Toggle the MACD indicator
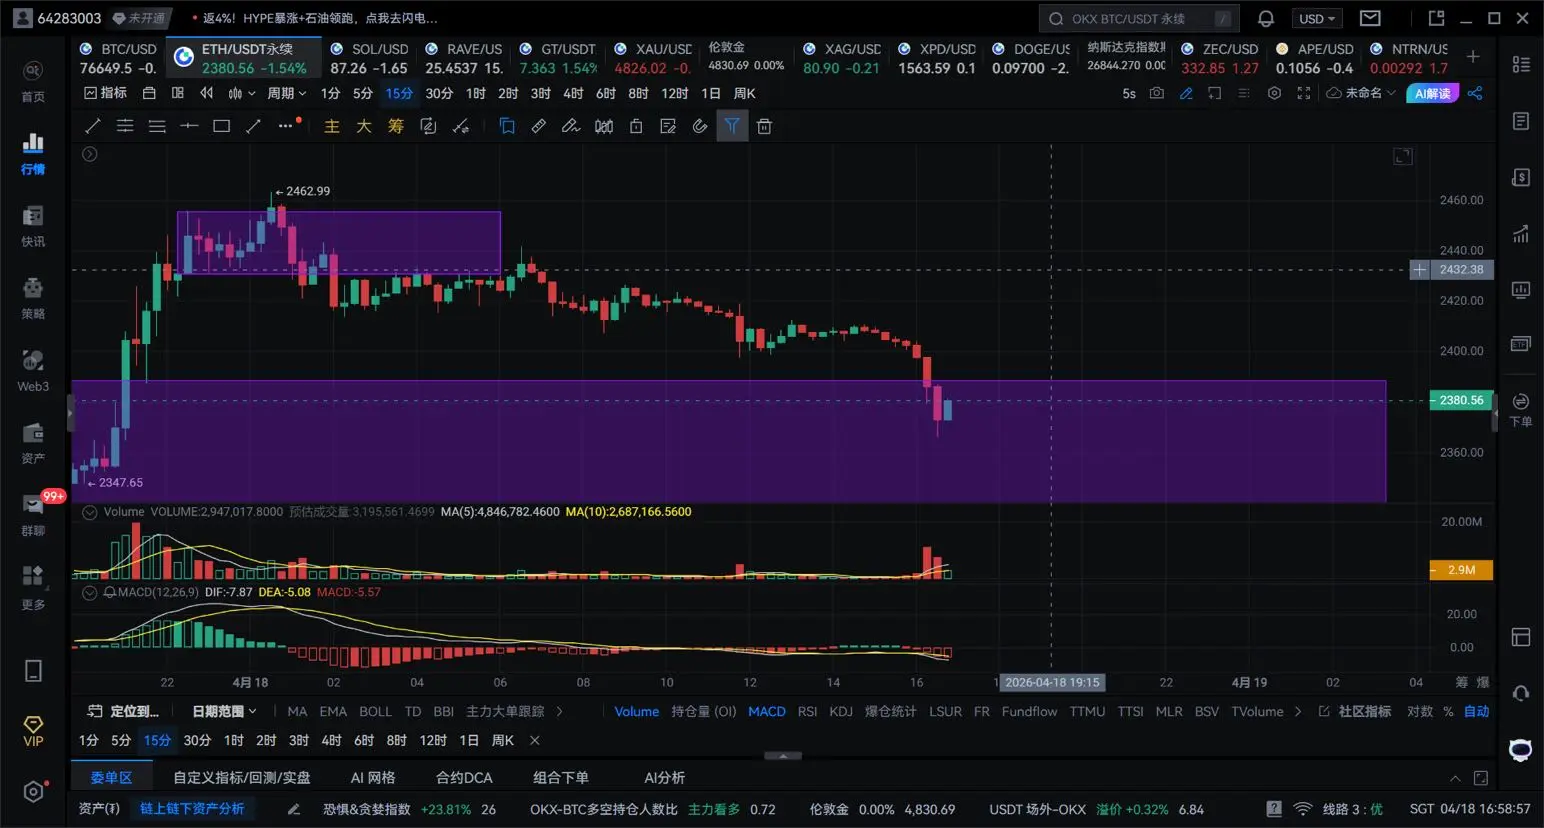1544x828 pixels. [x=767, y=711]
